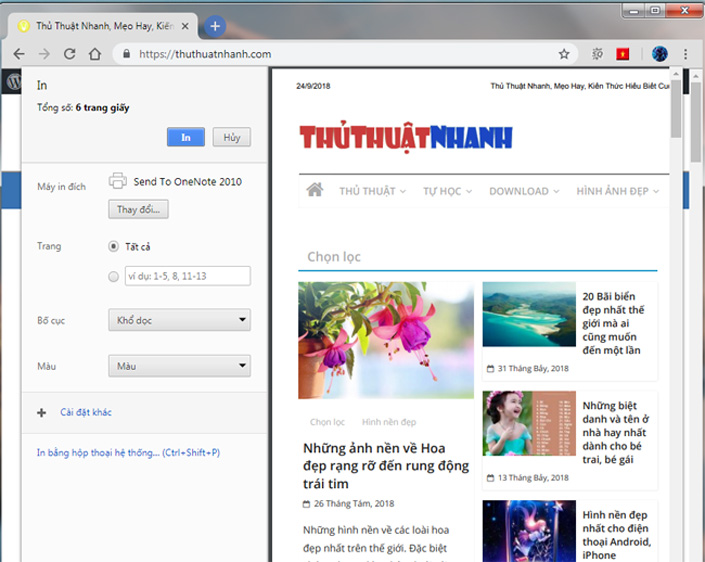705x562 pixels.
Task: Click the home icon in site navigation
Action: click(x=315, y=190)
